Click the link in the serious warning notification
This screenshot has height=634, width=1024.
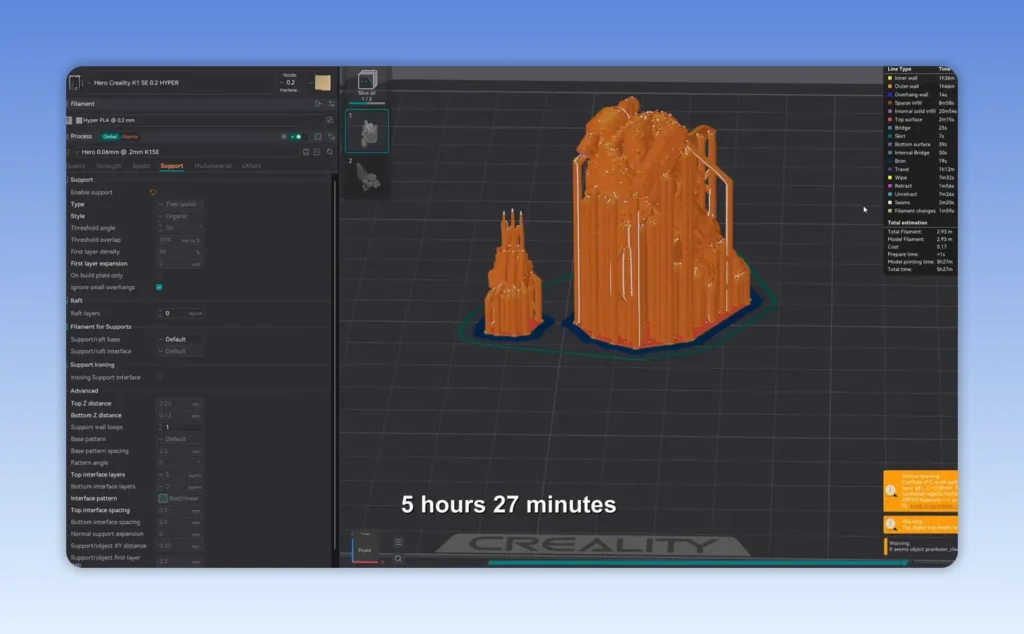[x=933, y=507]
